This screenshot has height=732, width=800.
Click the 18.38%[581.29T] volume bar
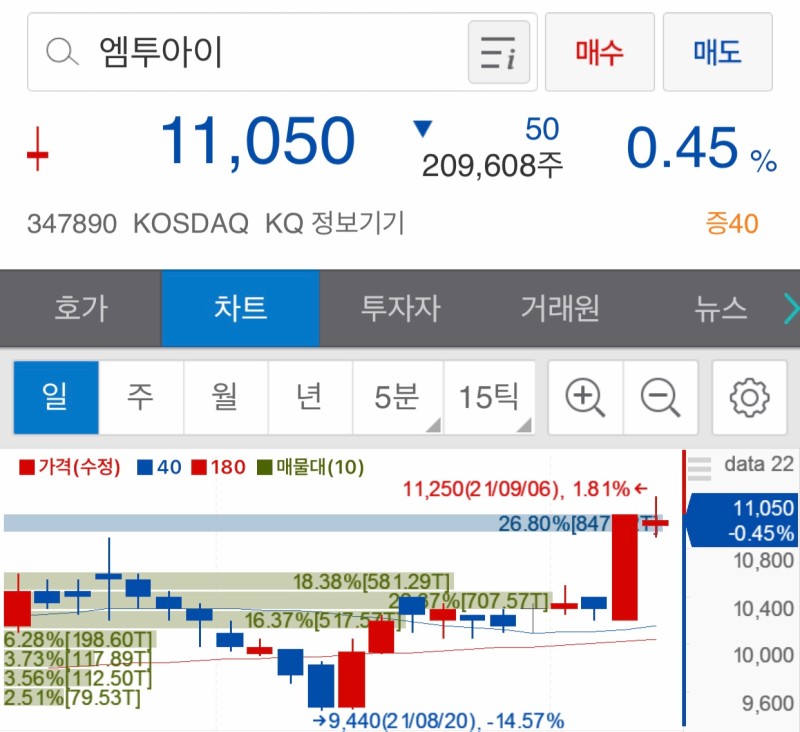229,582
